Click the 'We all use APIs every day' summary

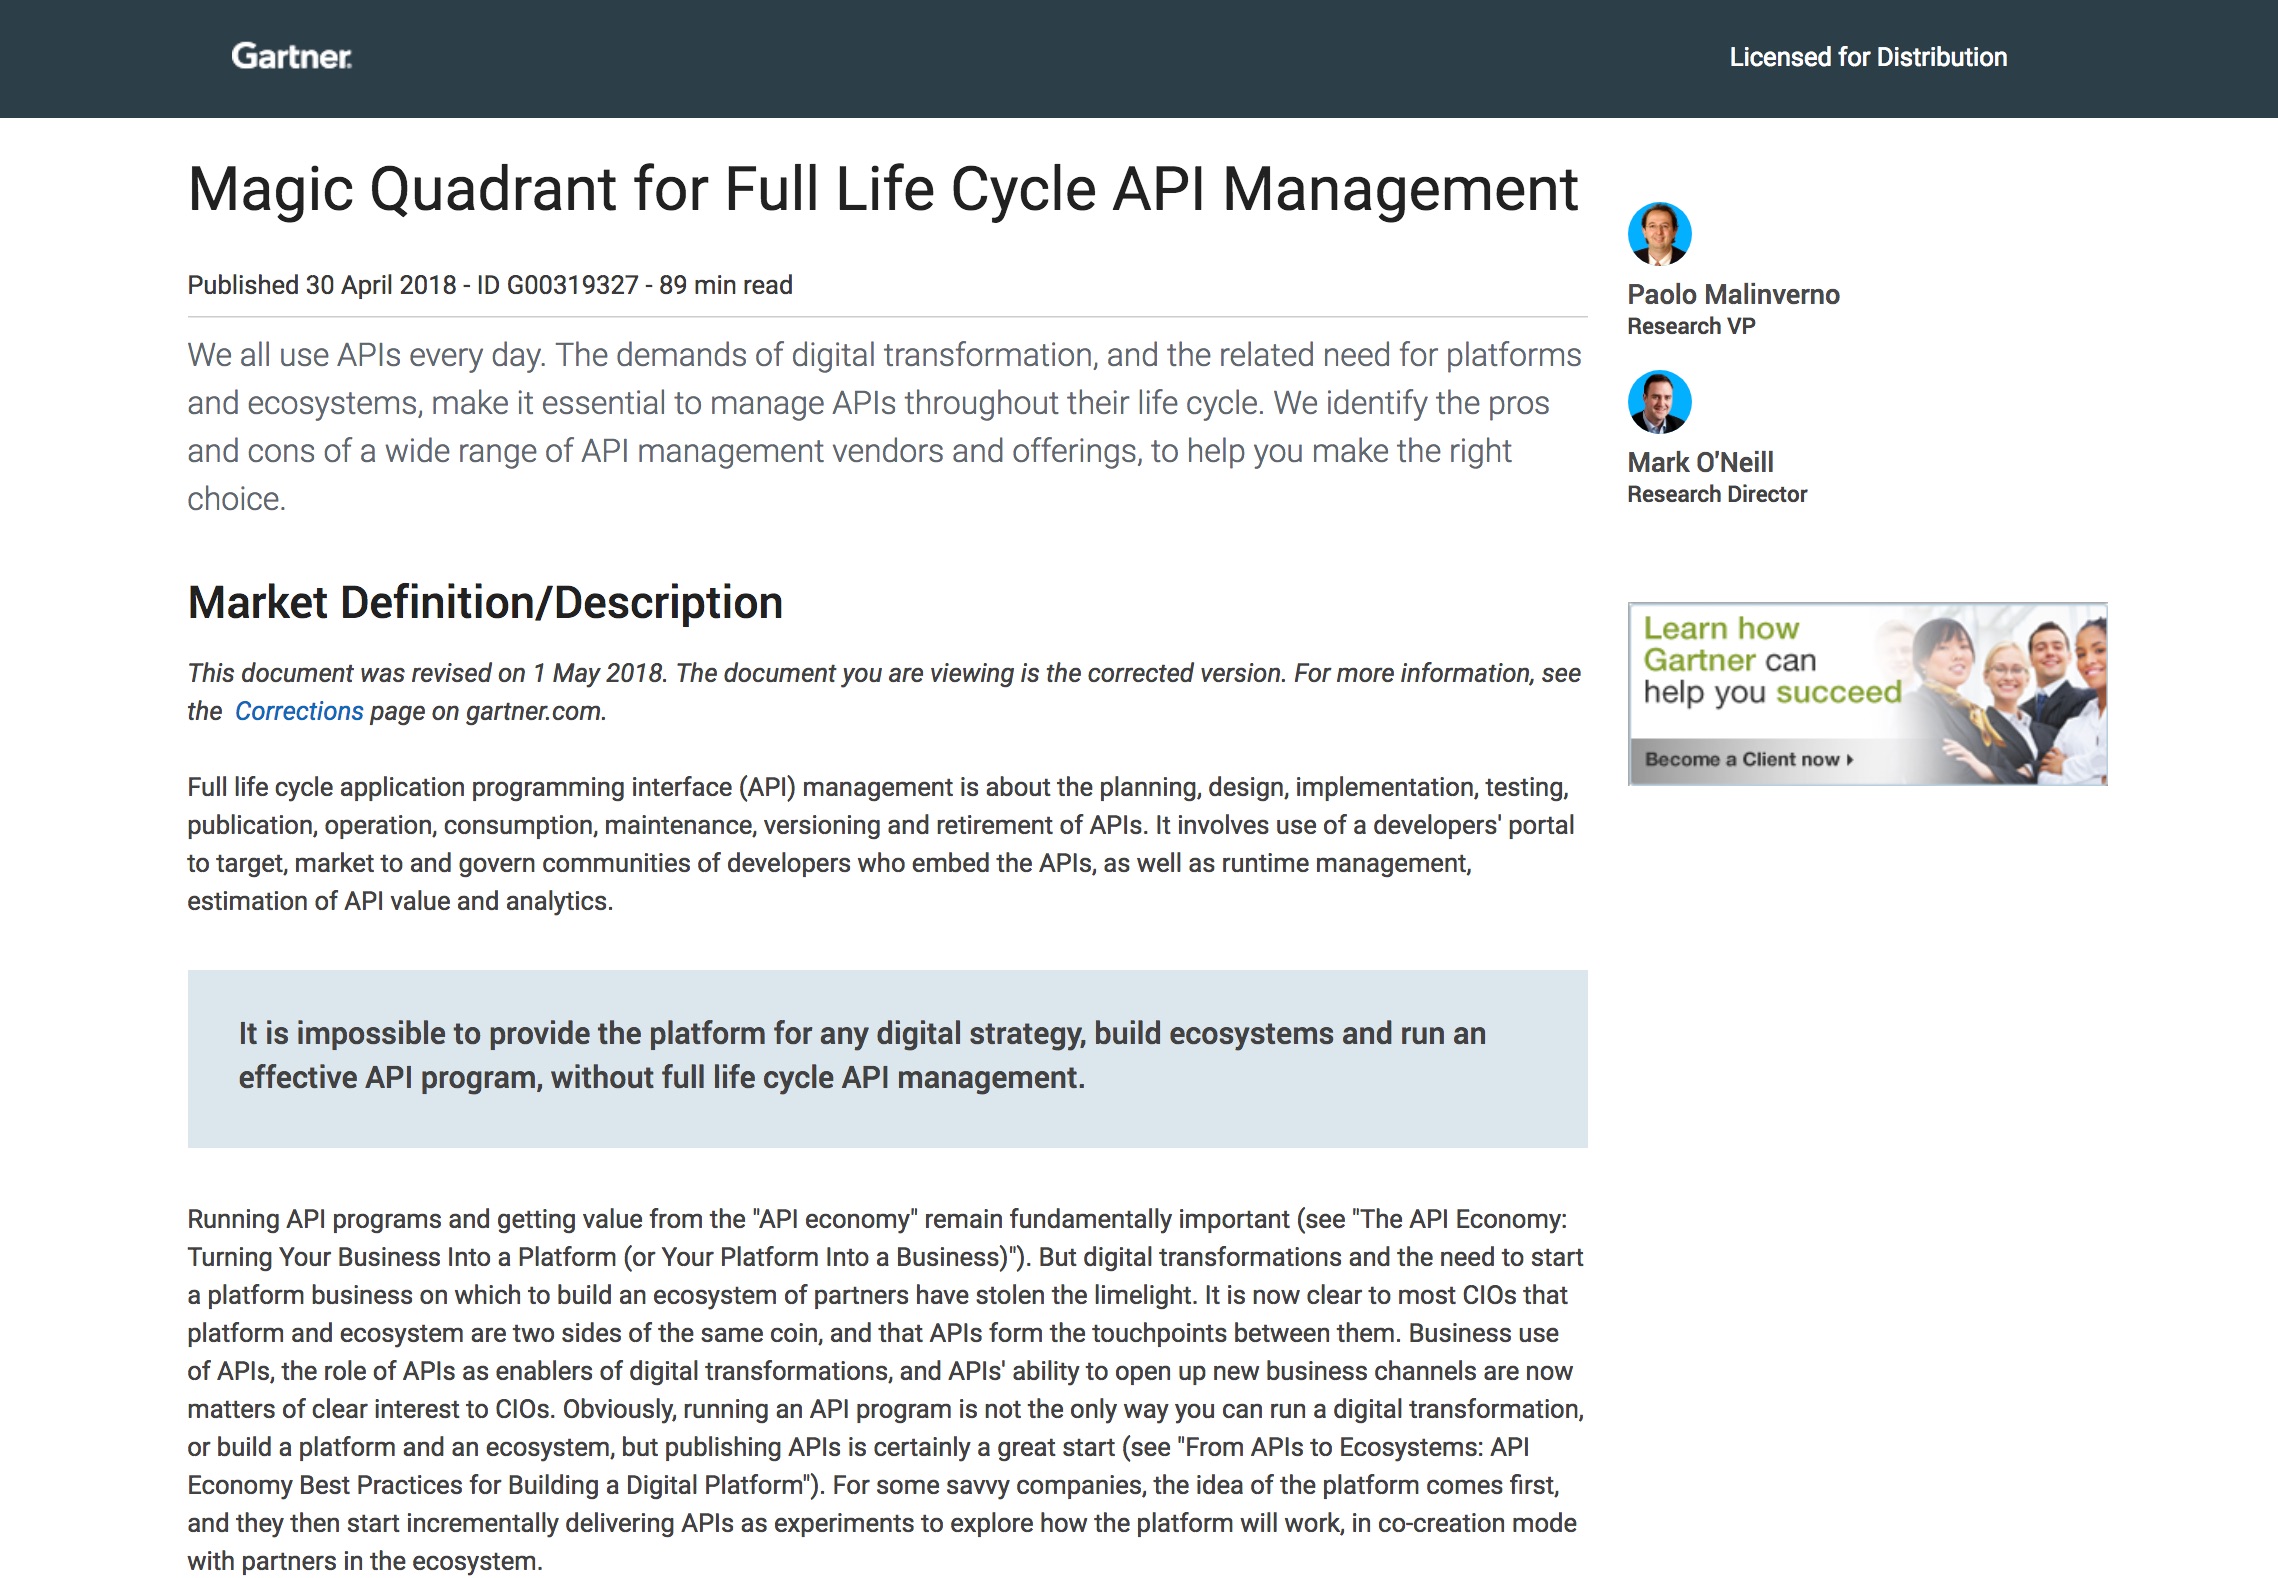tap(884, 427)
